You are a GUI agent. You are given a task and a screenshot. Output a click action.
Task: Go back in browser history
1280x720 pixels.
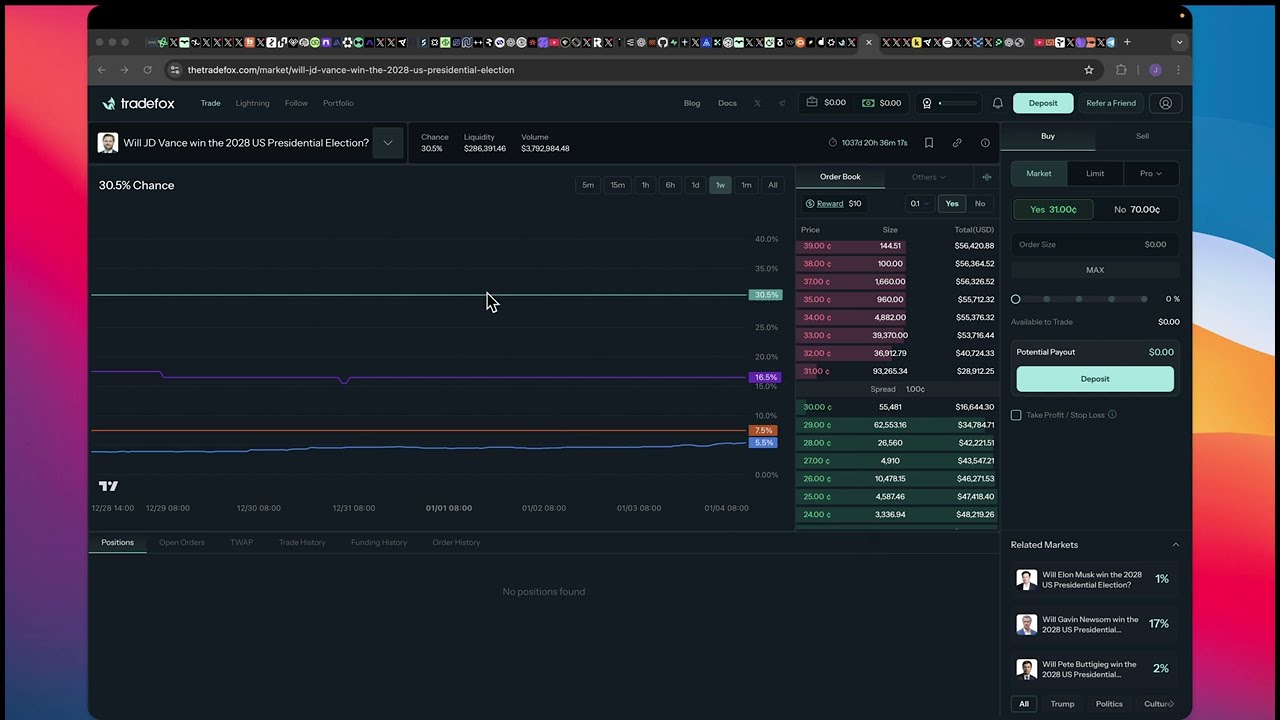101,70
